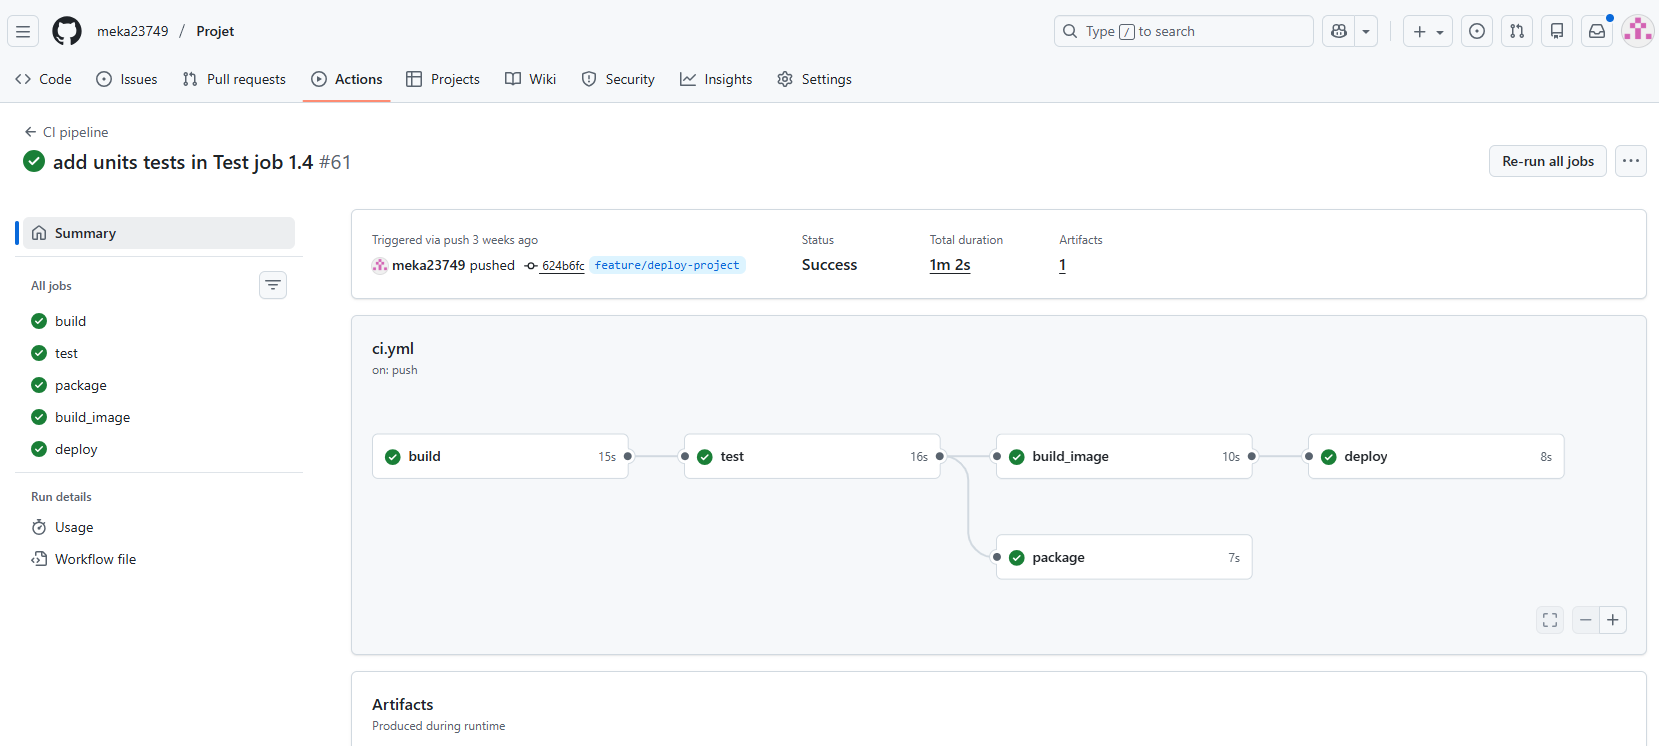Open Copilot chat icon
1659x746 pixels.
coord(1339,31)
